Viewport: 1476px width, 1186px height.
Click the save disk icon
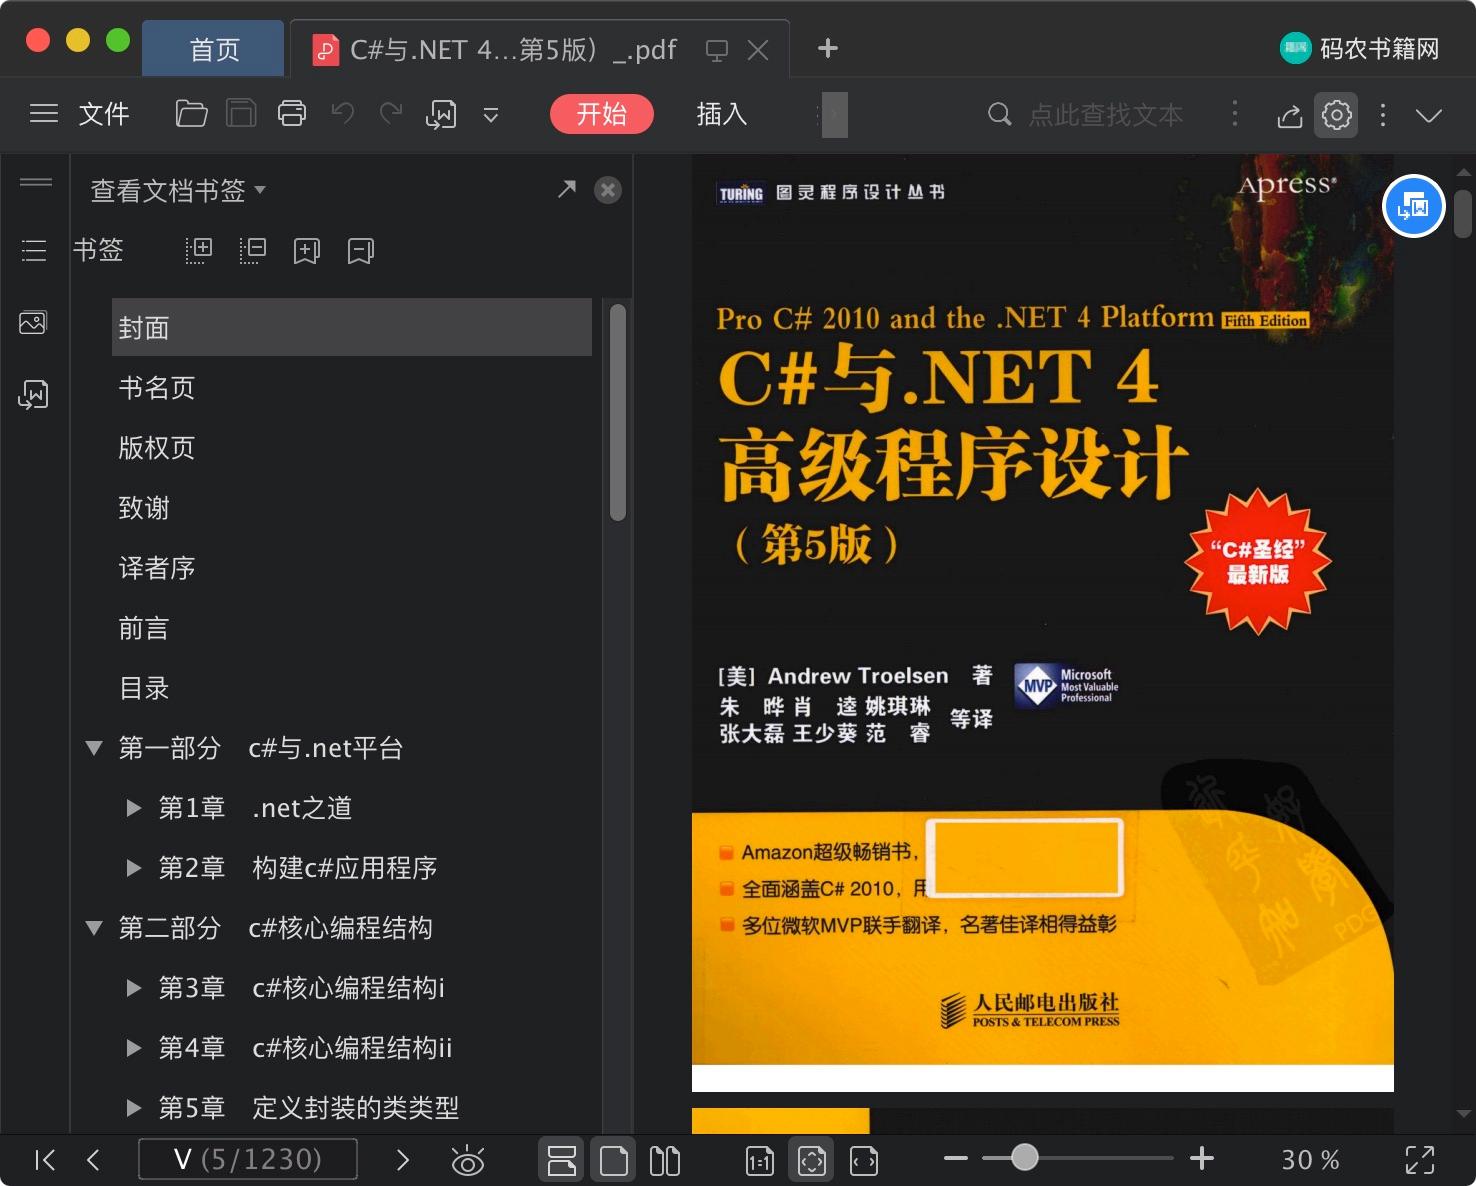pos(241,114)
